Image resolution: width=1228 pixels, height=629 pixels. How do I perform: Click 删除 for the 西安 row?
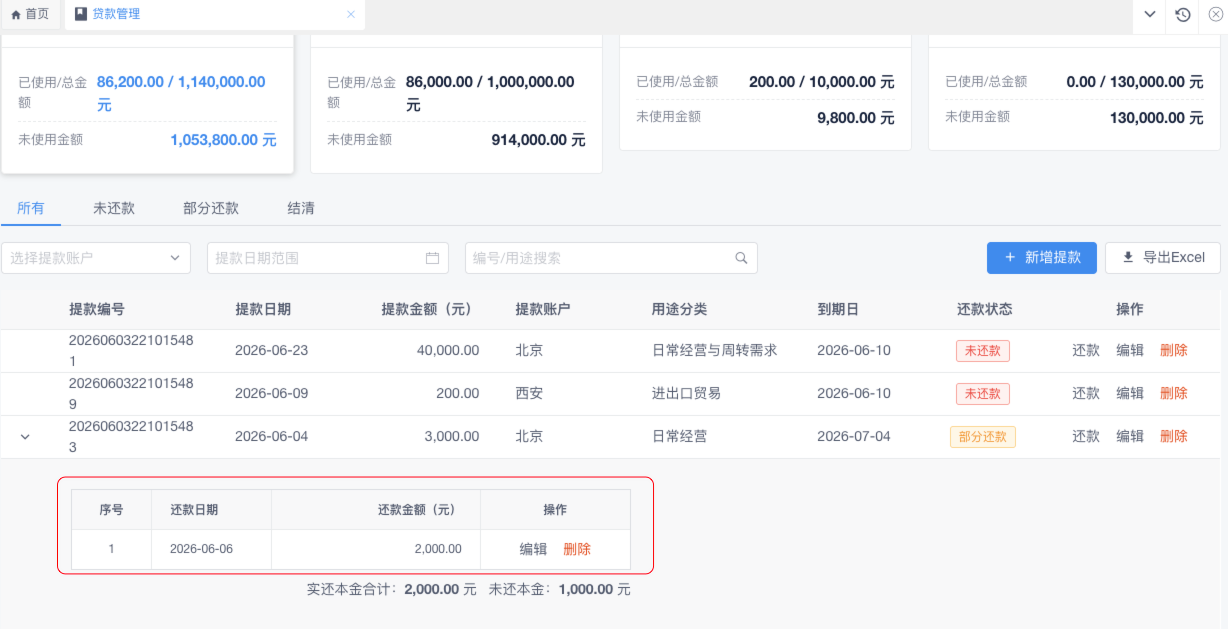[1174, 393]
